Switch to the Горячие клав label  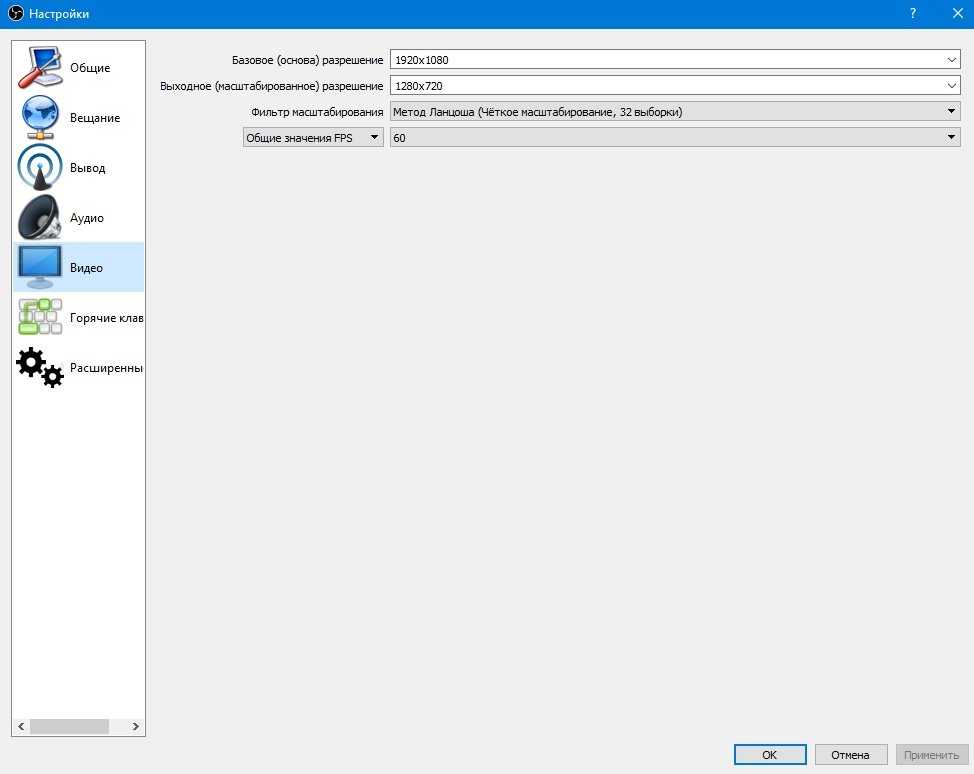pos(107,317)
